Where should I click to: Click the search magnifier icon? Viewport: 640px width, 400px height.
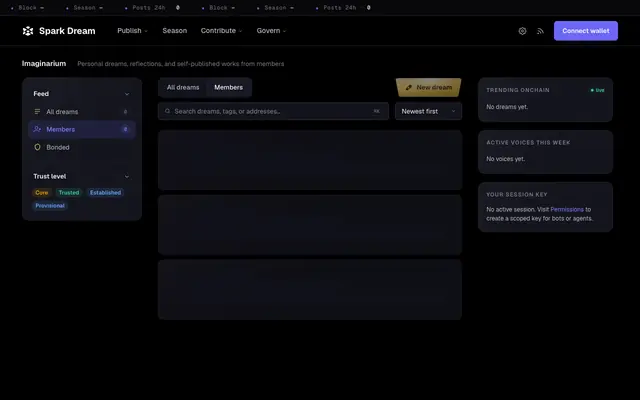click(x=167, y=111)
